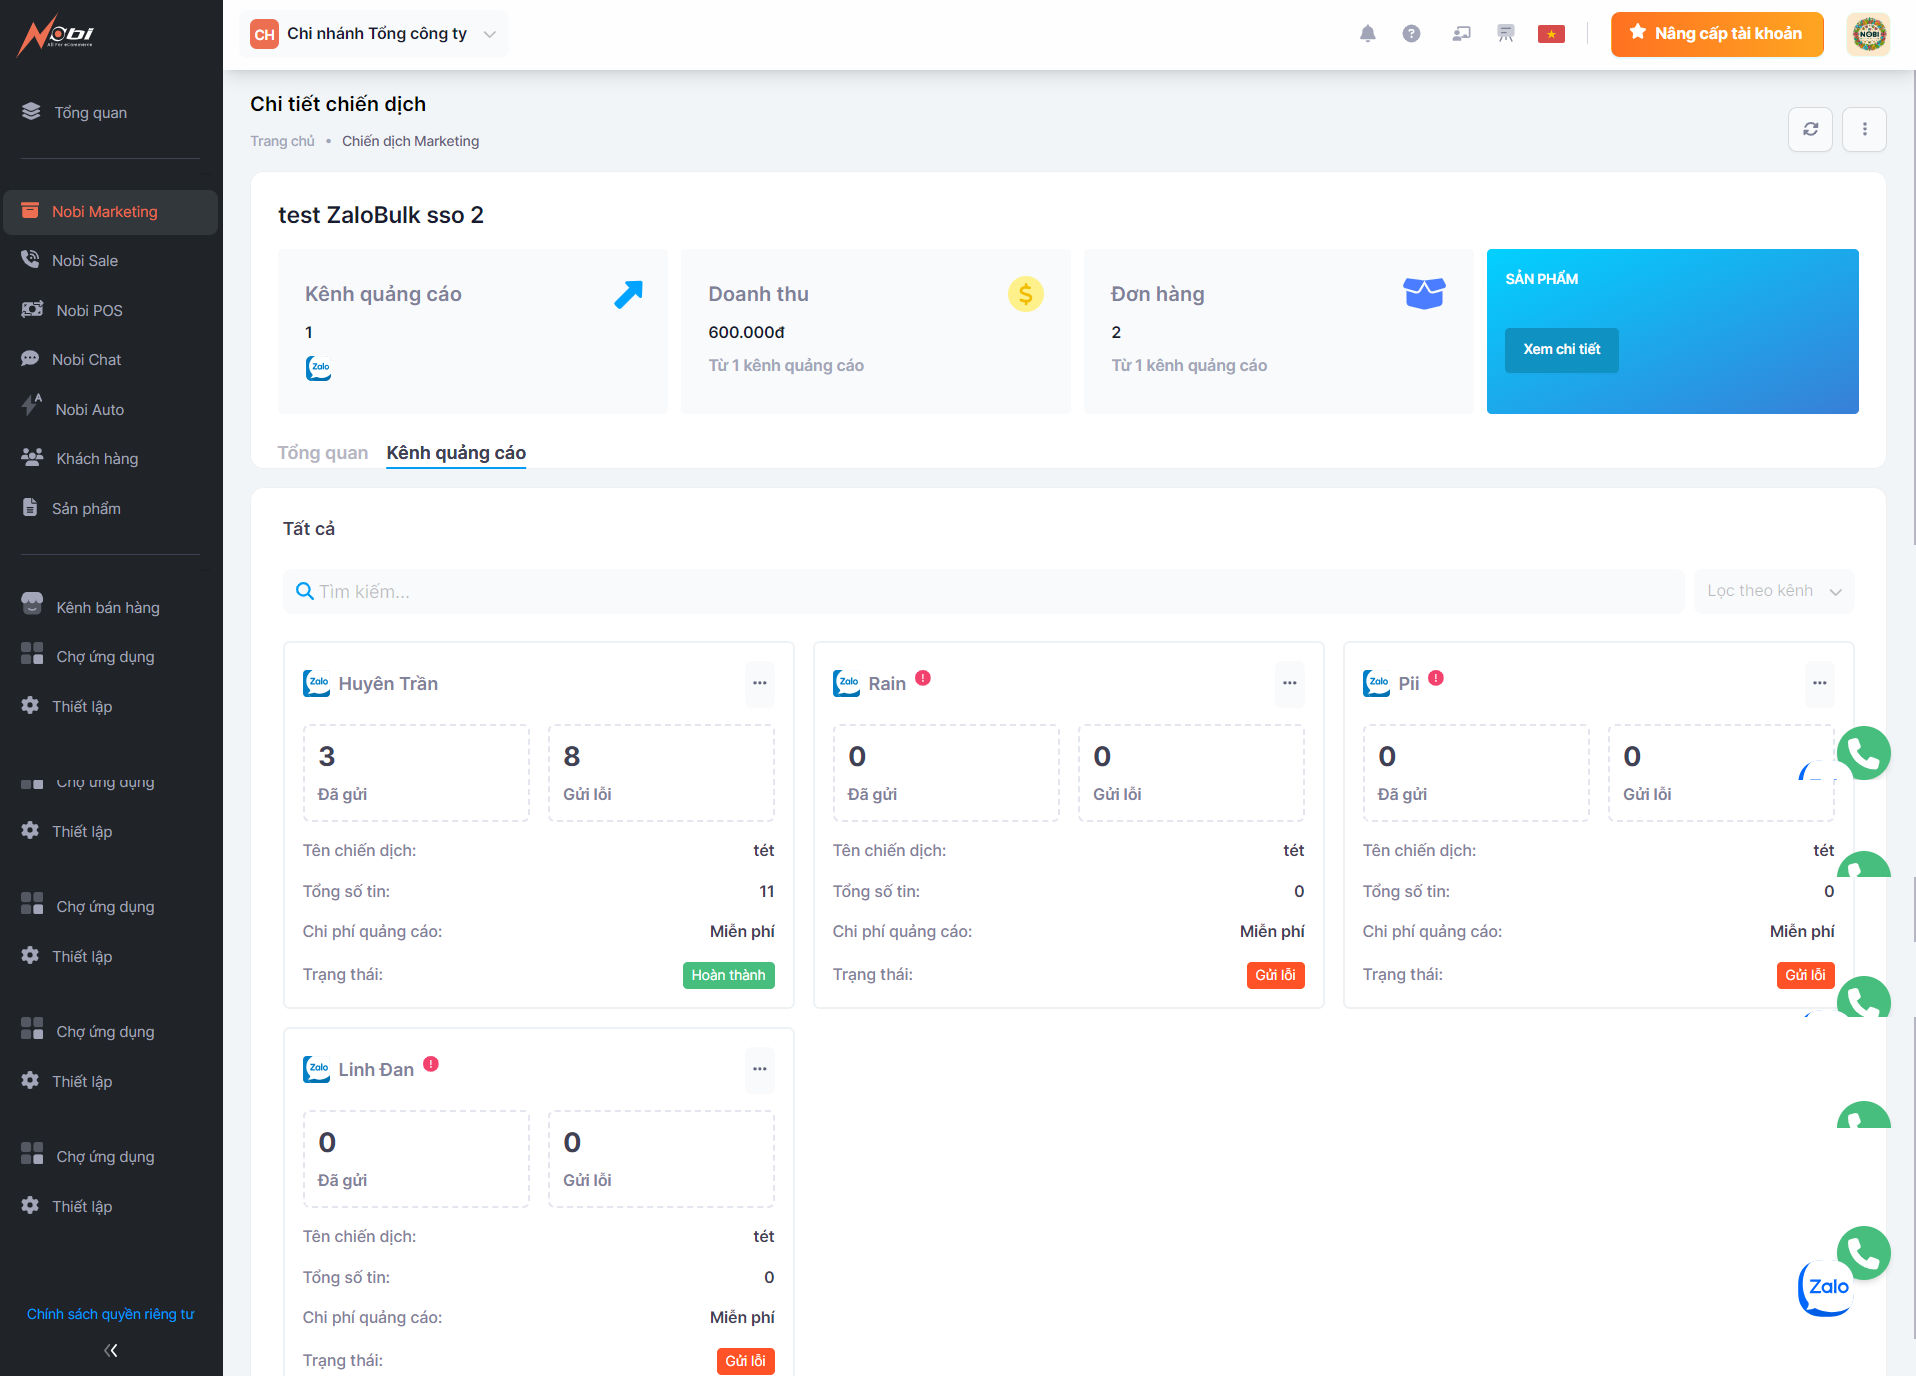1916x1376 pixels.
Task: Open more options on Huyên Trần card
Action: click(x=760, y=683)
